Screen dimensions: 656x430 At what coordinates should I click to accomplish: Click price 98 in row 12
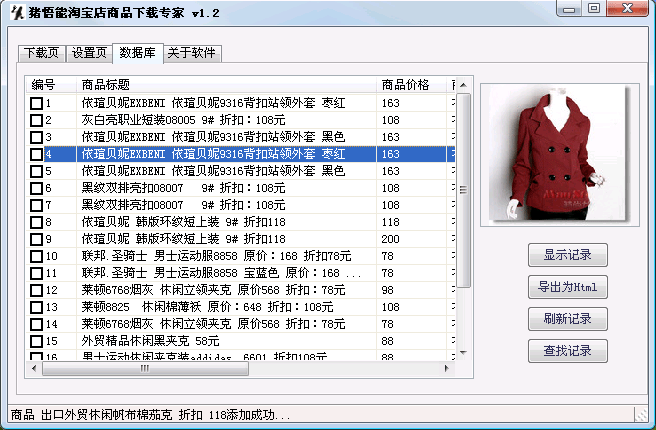point(387,290)
